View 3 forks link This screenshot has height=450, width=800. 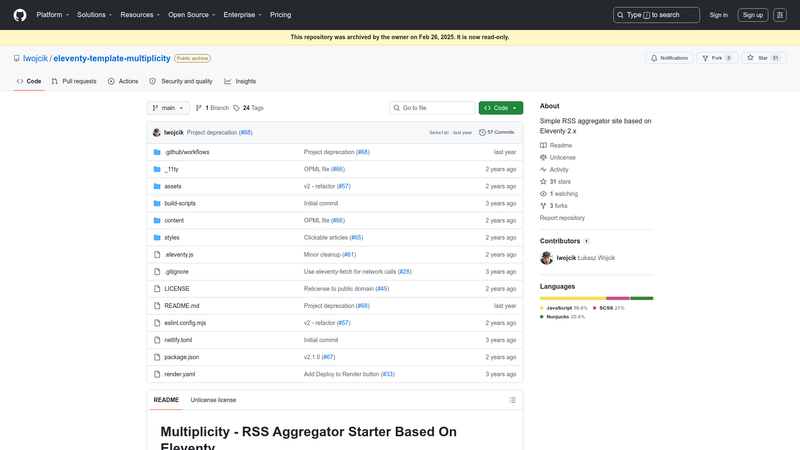[x=554, y=206]
